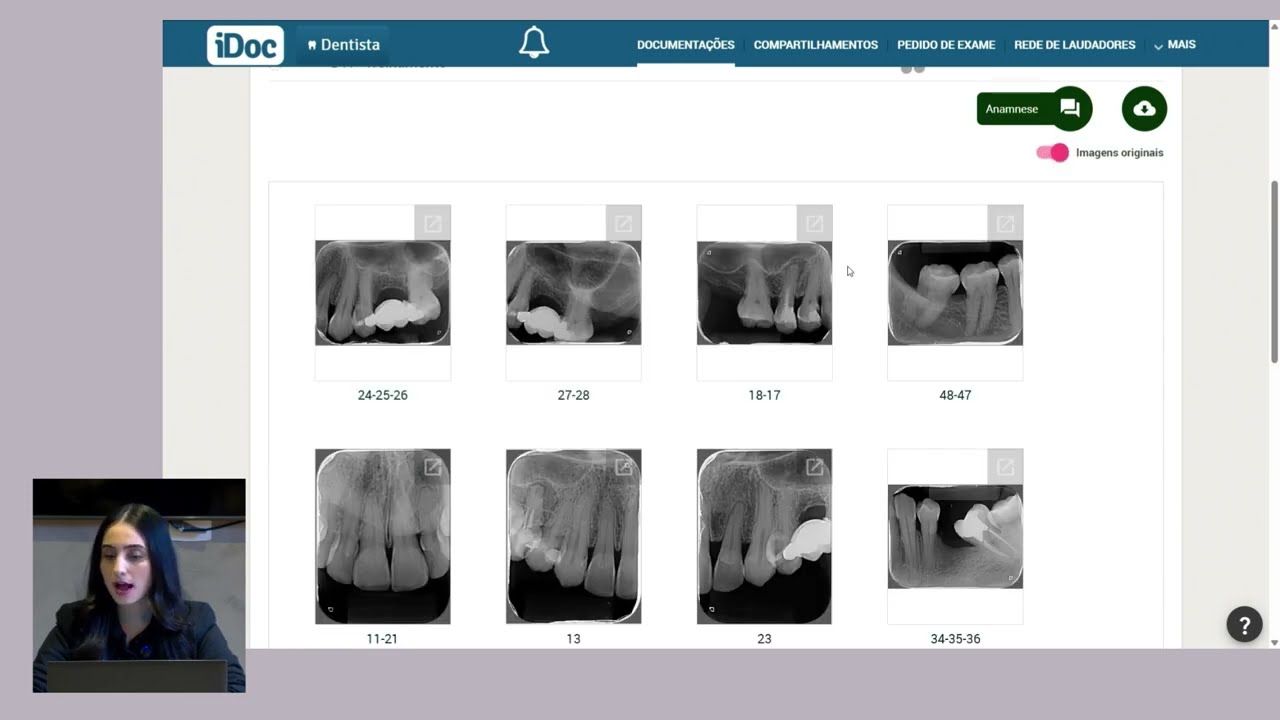The width and height of the screenshot is (1280, 720).
Task: Open the Dentista profile selector
Action: 343,45
